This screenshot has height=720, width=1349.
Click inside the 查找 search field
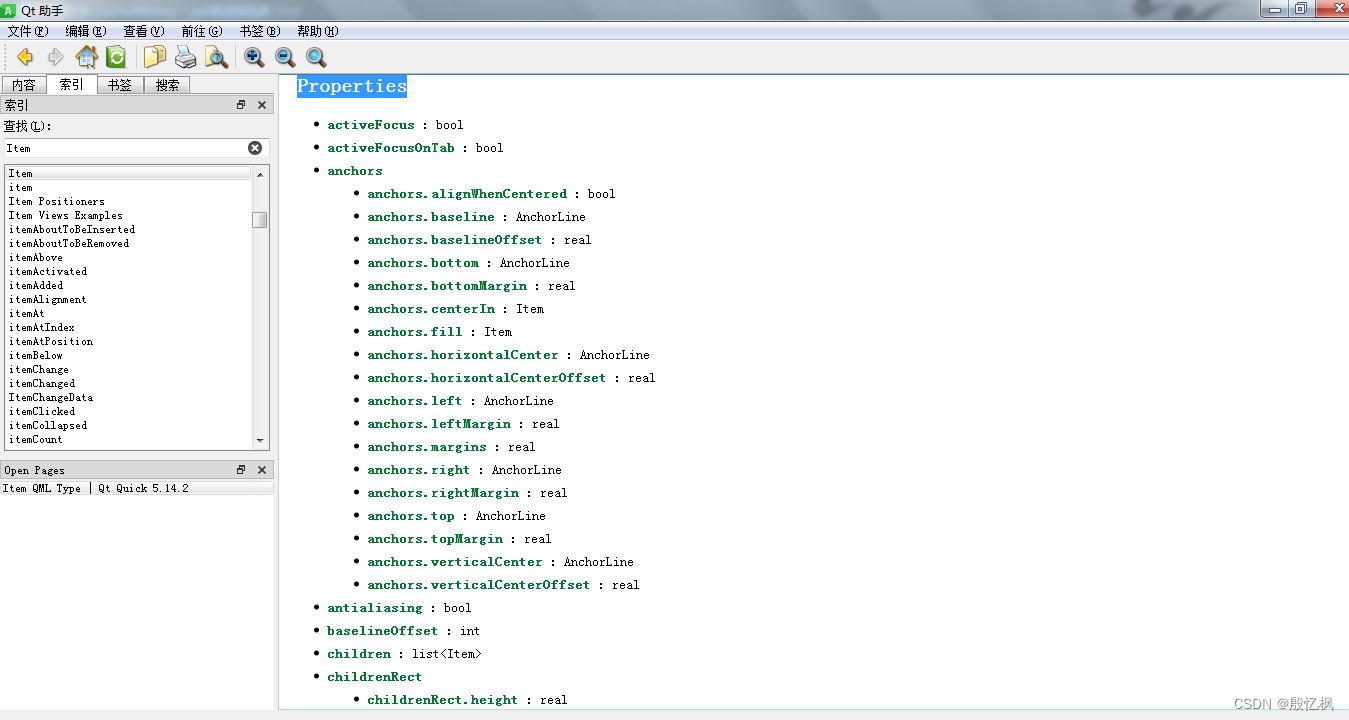click(120, 147)
